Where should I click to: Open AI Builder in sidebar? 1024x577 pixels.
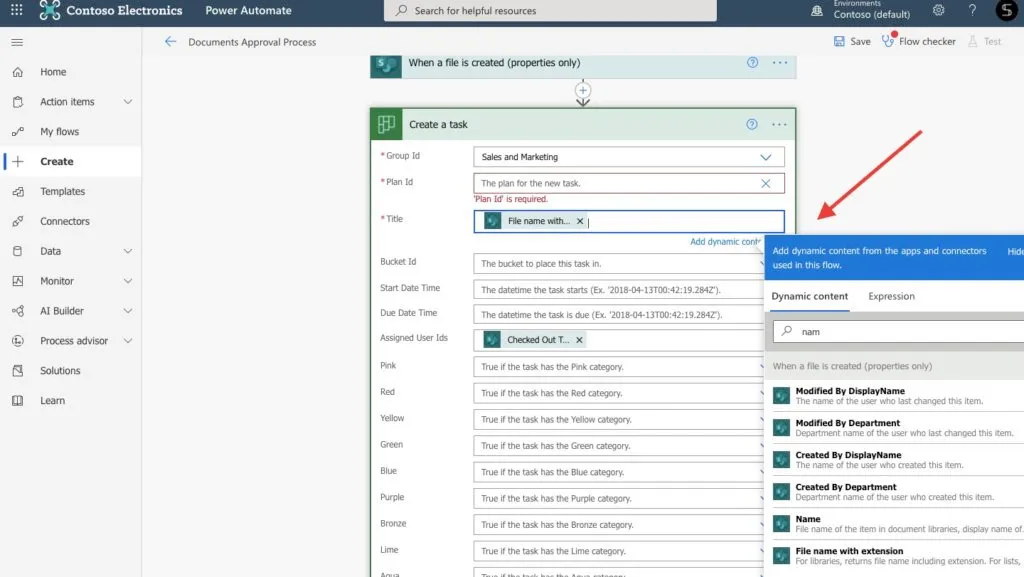(62, 311)
